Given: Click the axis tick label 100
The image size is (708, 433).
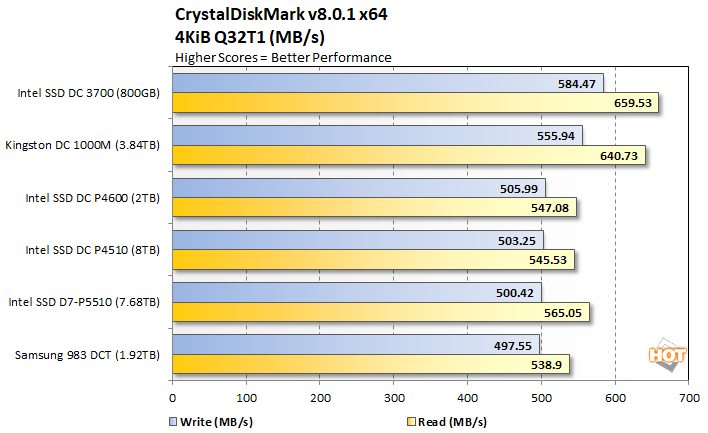Looking at the screenshot, I should [x=247, y=398].
